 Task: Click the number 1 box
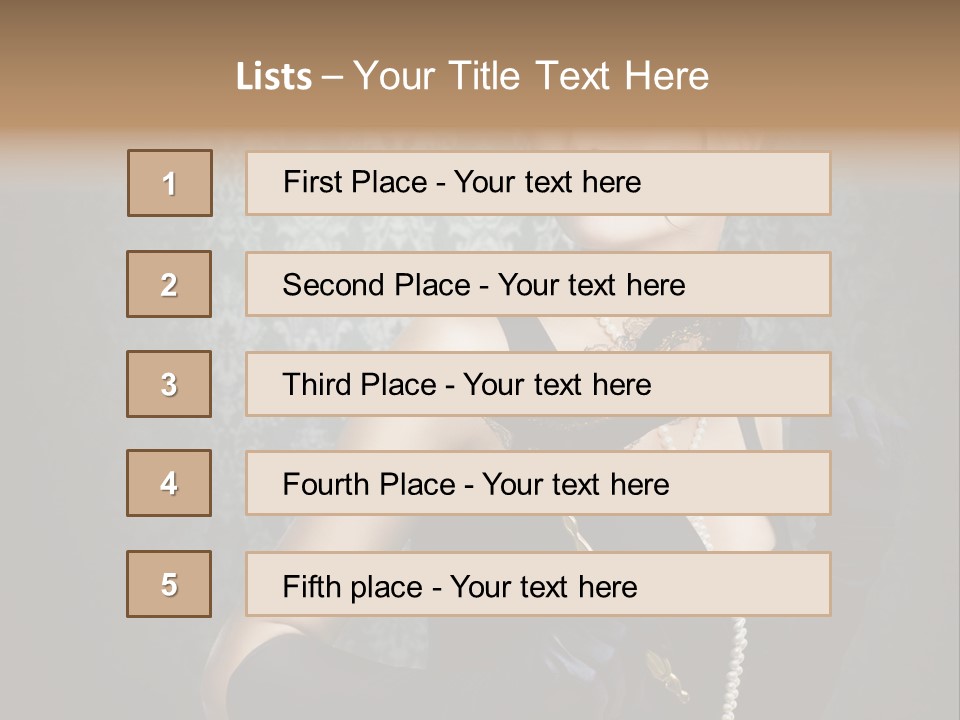tap(170, 183)
